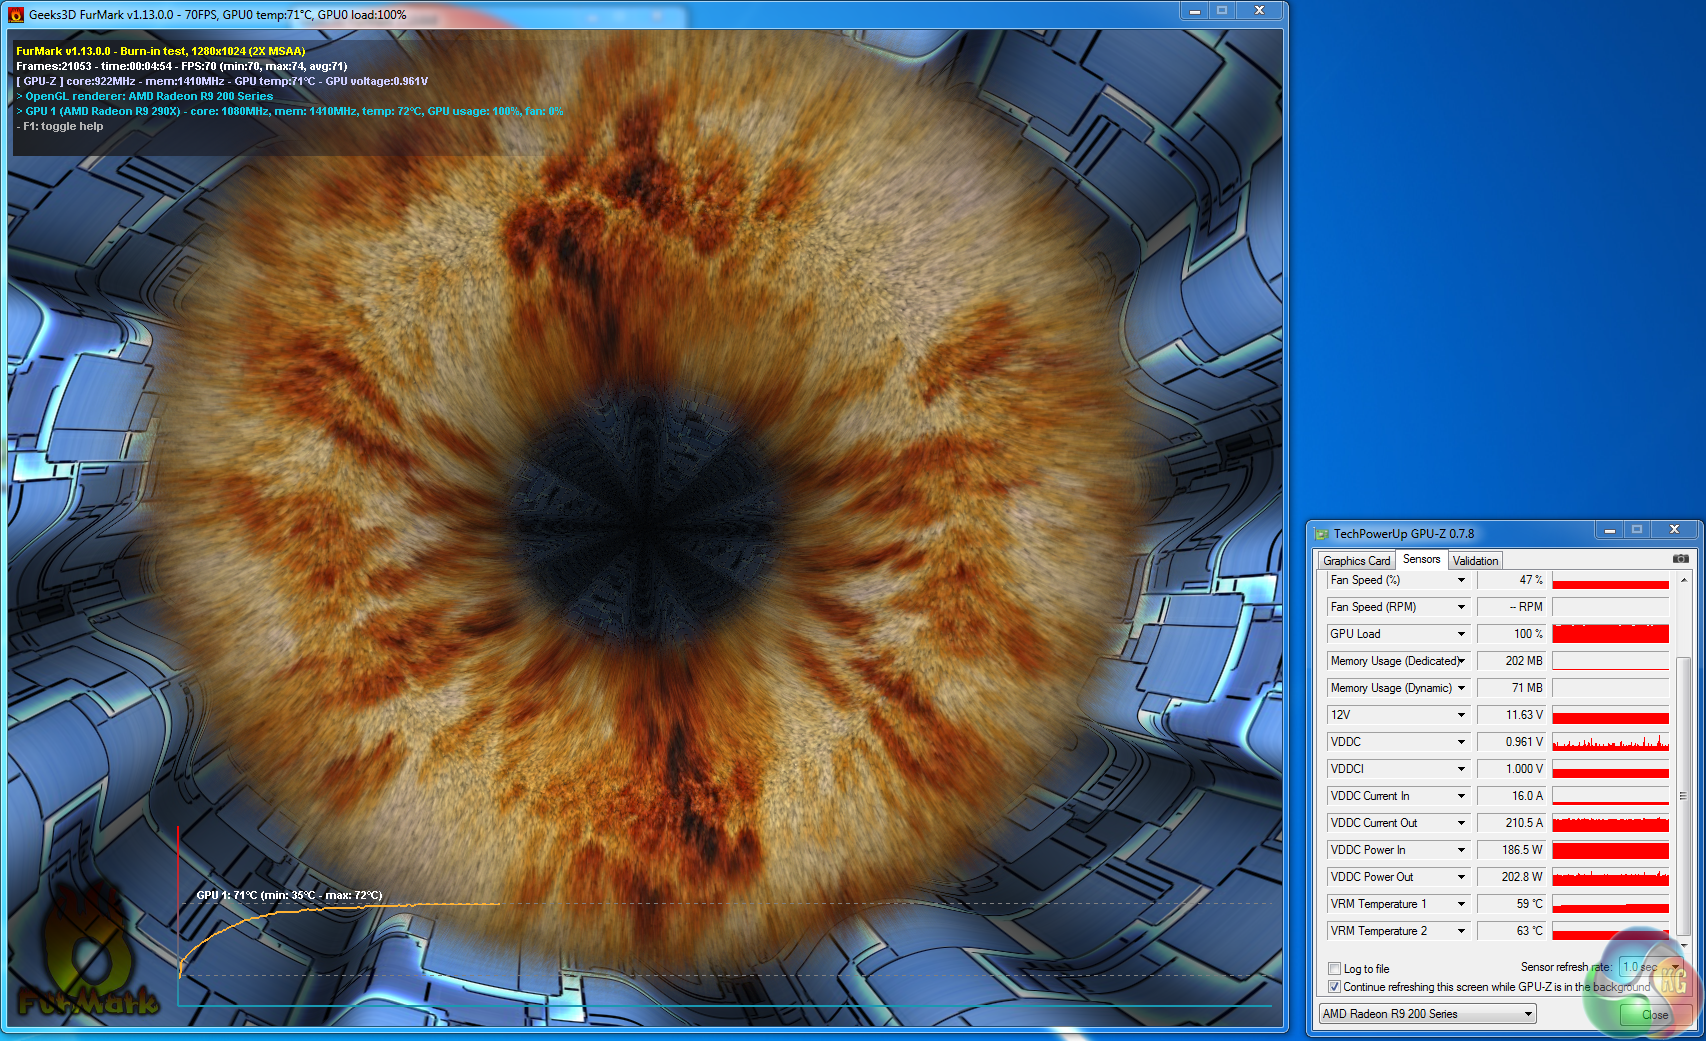
Task: Click the camera screenshot icon in GPU-Z
Action: coord(1680,559)
